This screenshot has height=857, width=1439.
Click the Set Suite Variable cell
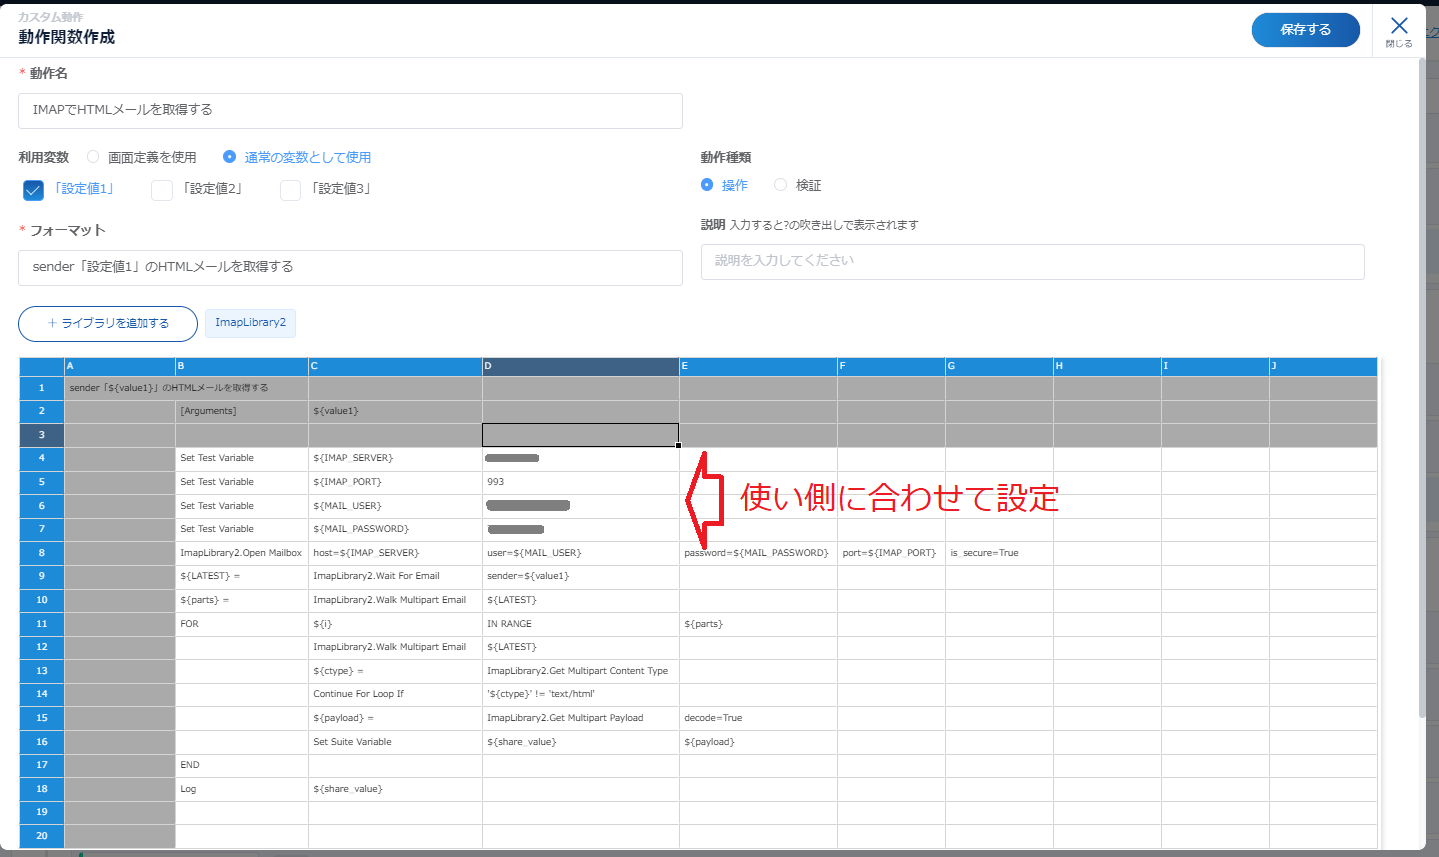click(x=395, y=742)
